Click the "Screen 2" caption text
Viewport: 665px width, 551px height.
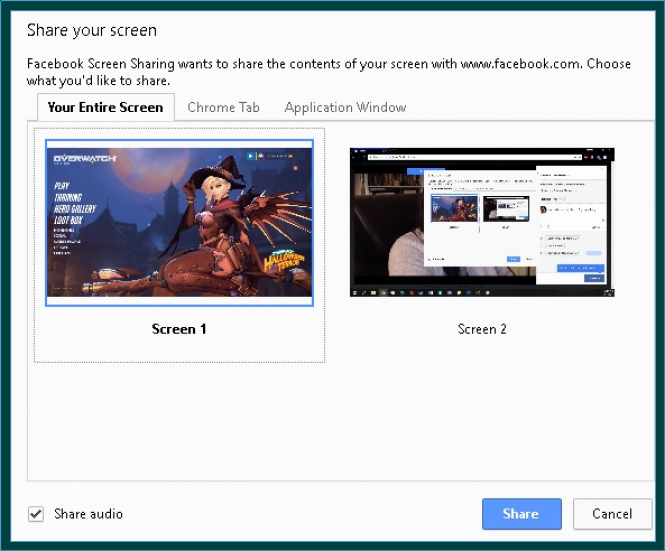(482, 329)
